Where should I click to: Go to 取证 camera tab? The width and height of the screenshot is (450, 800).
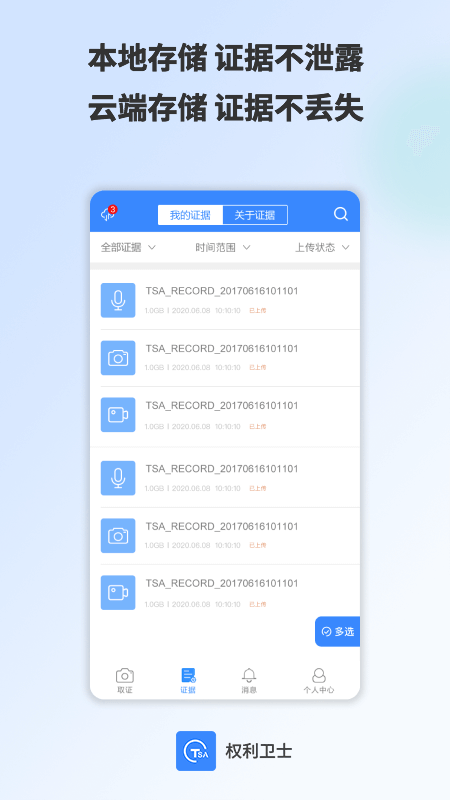[x=125, y=681]
